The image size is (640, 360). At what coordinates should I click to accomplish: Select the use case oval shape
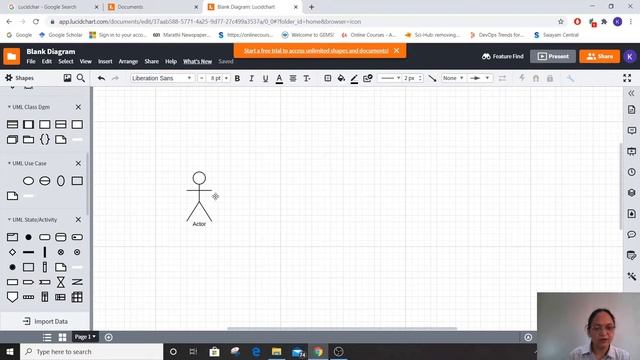tap(28, 181)
